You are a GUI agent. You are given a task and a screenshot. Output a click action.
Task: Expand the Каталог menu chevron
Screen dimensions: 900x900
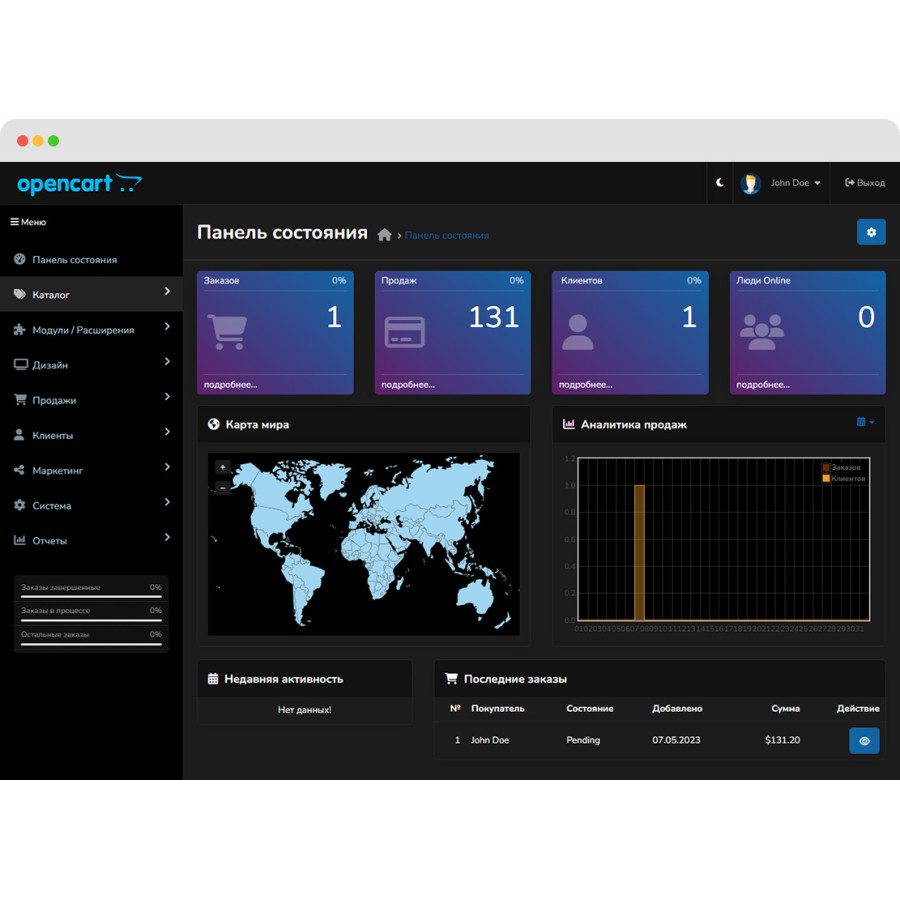167,292
